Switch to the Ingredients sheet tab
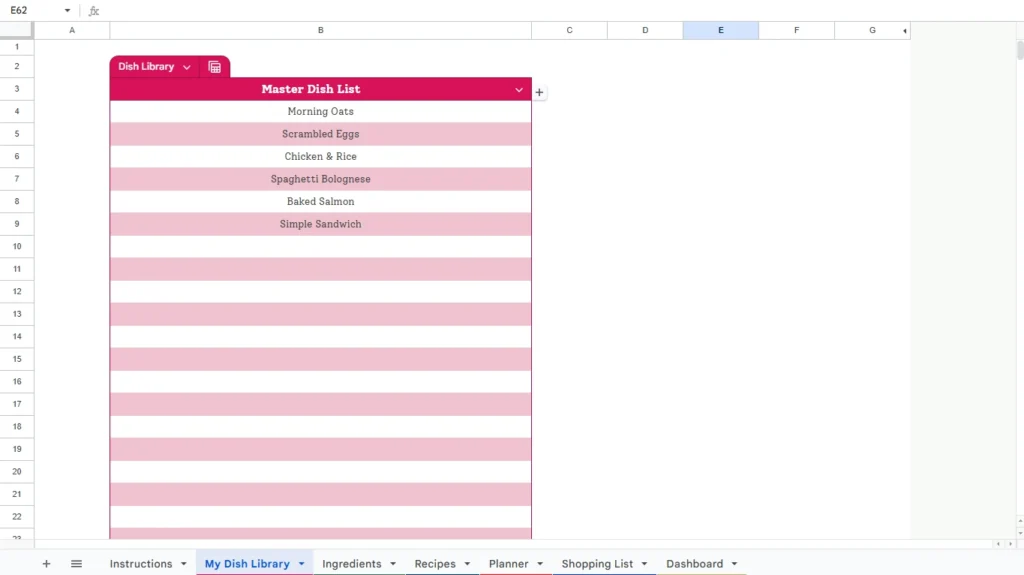The image size is (1024, 575). click(x=351, y=563)
